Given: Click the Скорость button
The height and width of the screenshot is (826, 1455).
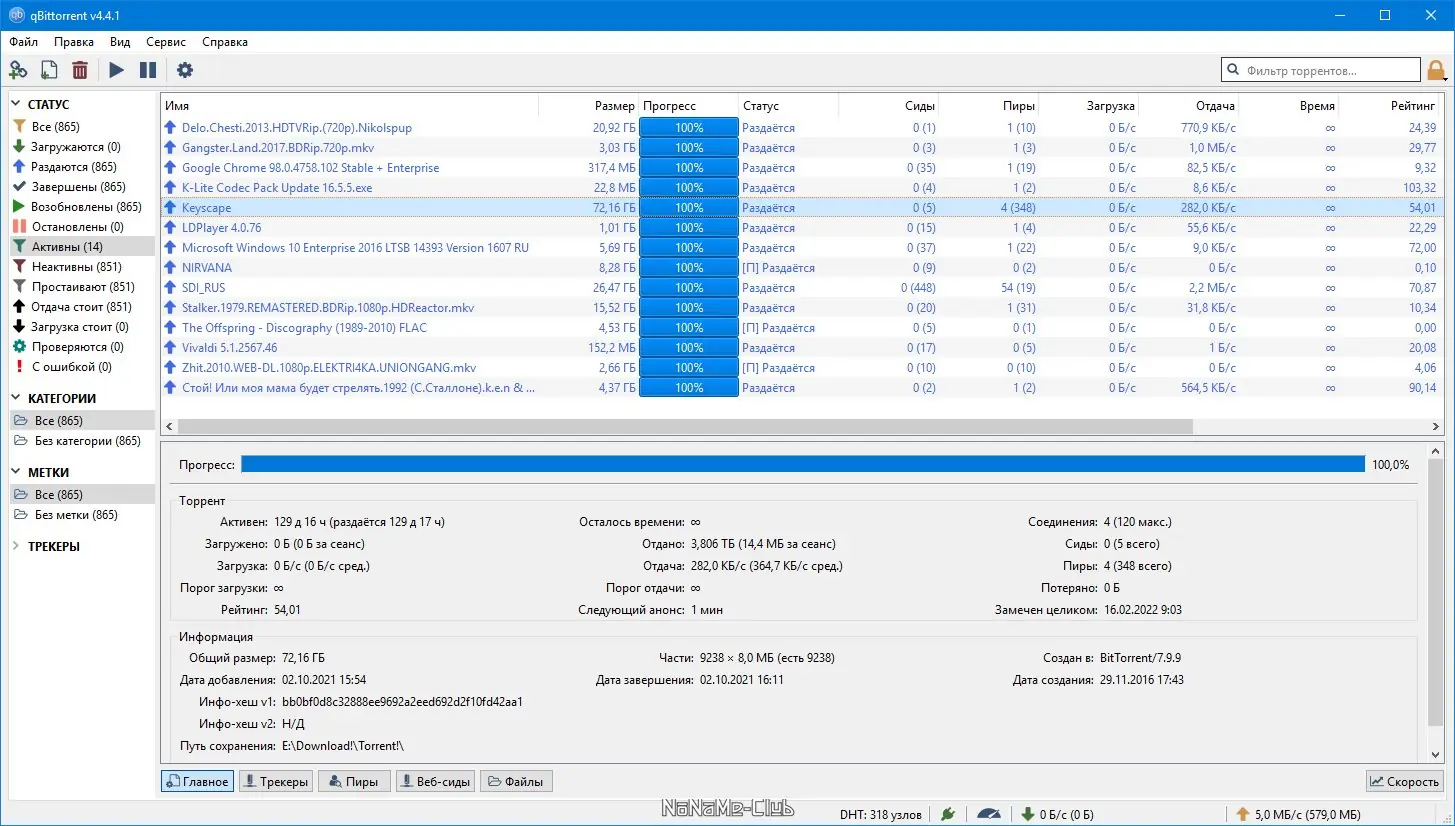Looking at the screenshot, I should coord(1404,781).
